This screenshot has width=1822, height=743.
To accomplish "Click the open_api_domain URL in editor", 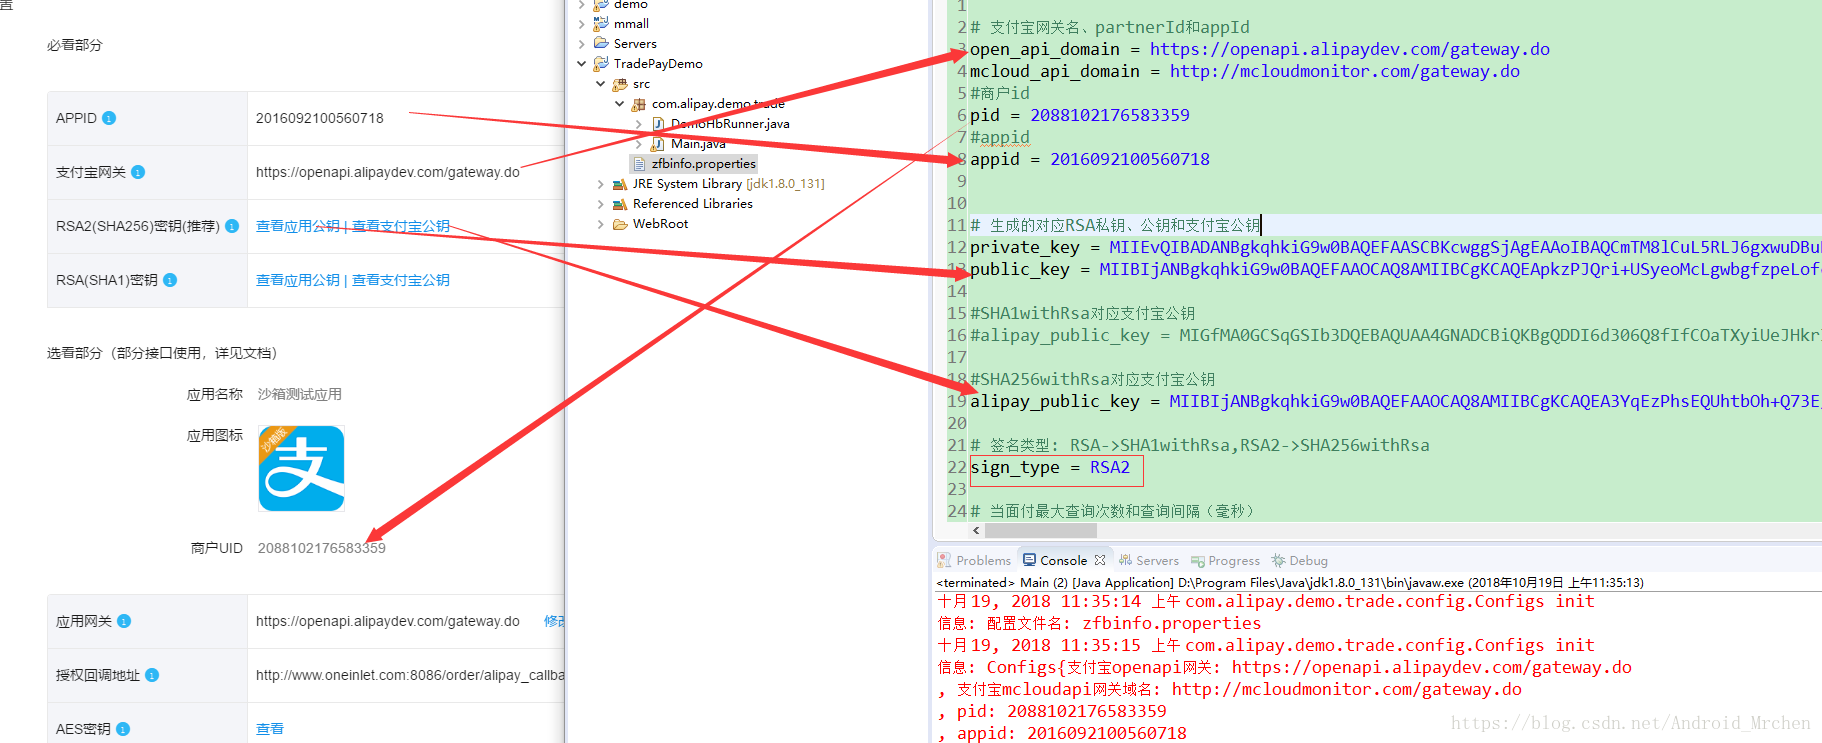I will click(x=1350, y=49).
